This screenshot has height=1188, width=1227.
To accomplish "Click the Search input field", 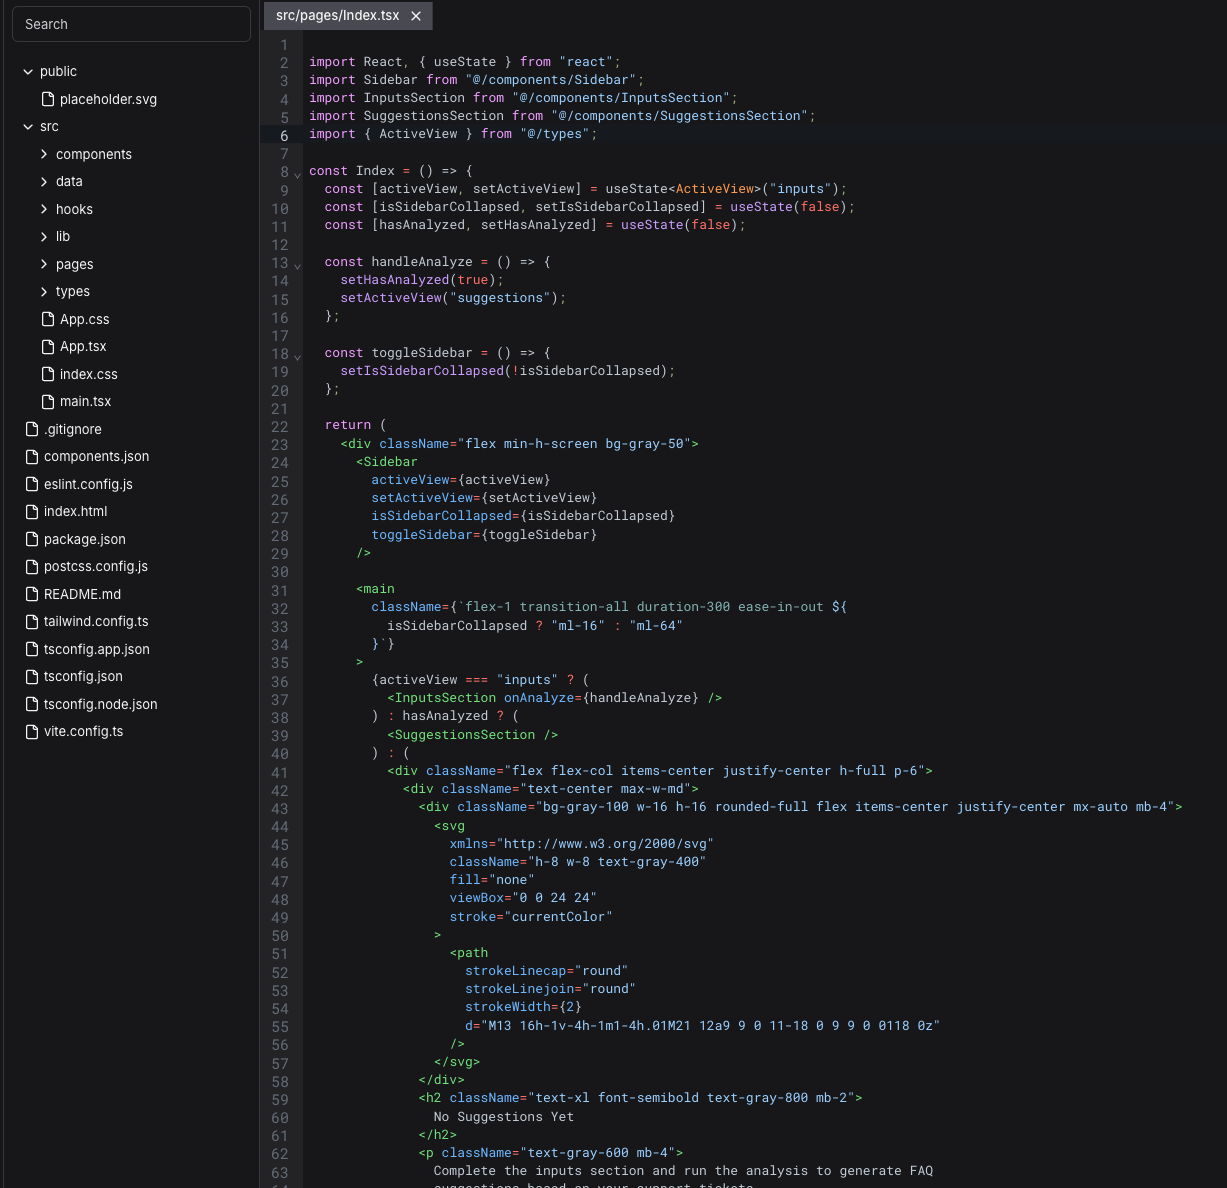I will [x=131, y=24].
